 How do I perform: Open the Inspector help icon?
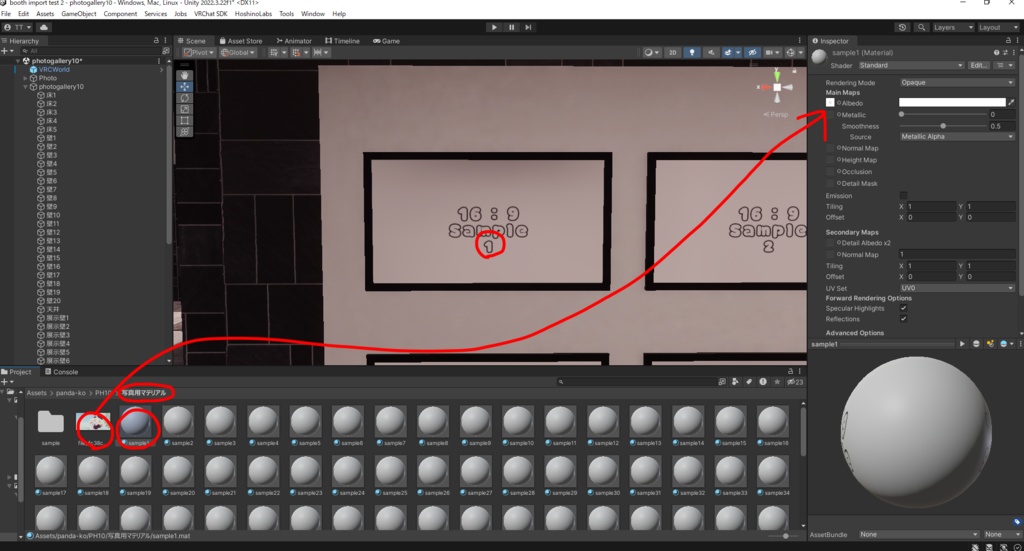point(997,52)
